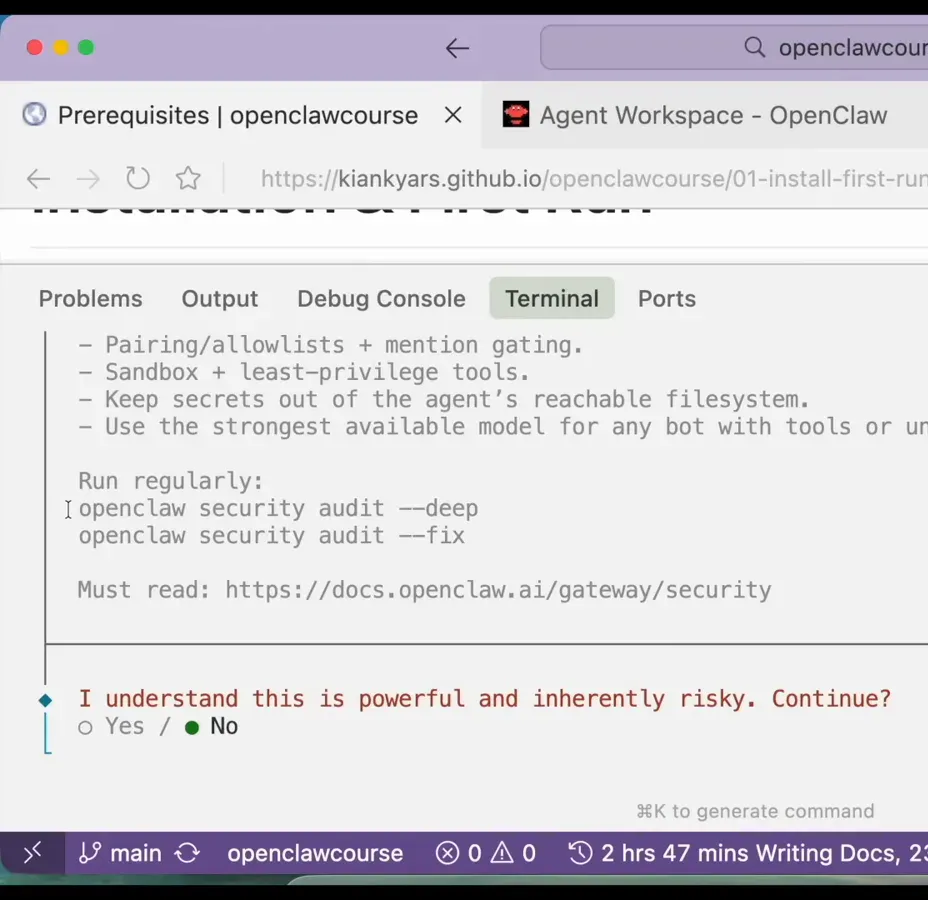928x900 pixels.
Task: Click the green maximize window button
Action: [x=86, y=47]
